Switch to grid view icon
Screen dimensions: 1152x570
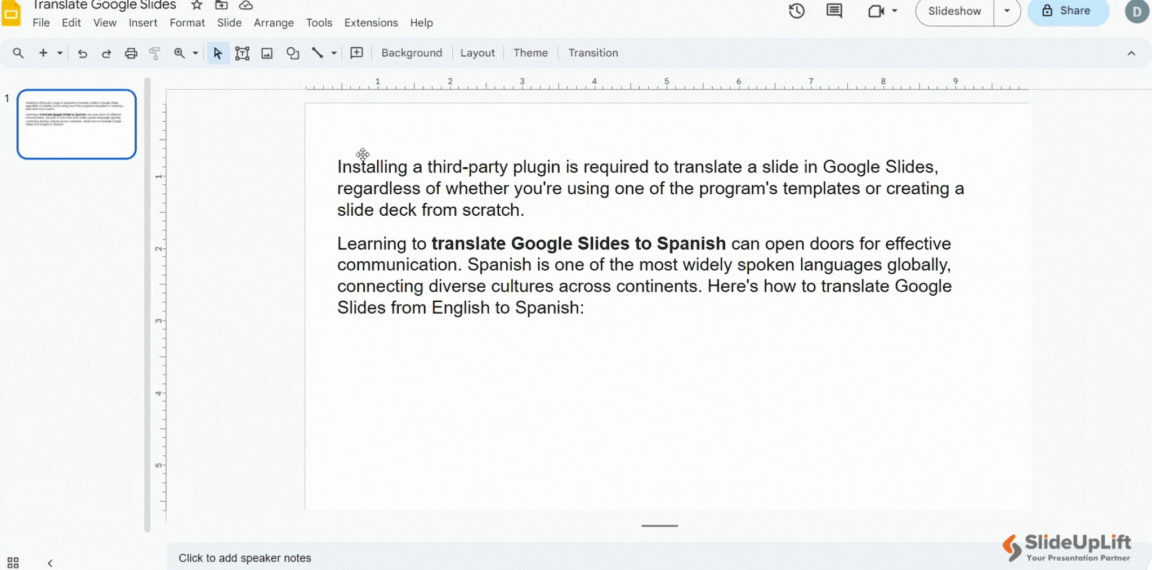pos(12,563)
